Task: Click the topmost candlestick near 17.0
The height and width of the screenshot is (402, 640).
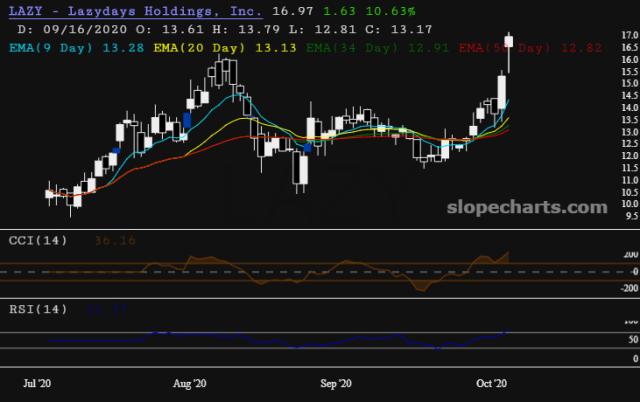Action: [510, 41]
